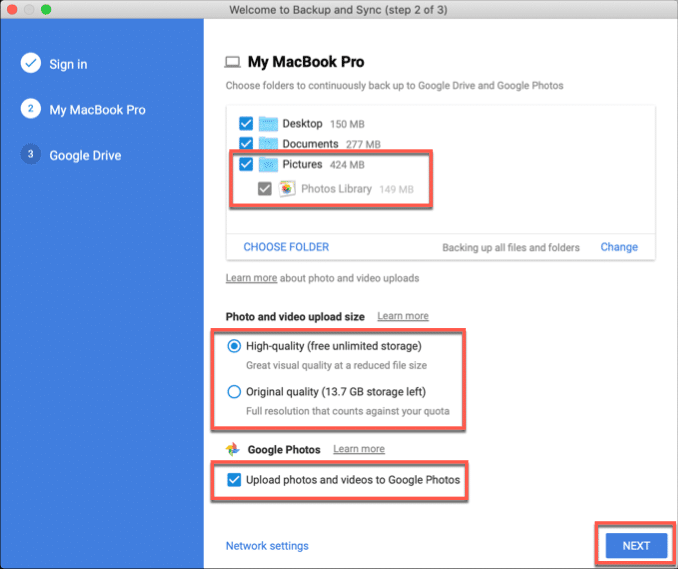Click the Sign in checkmark icon

(x=31, y=64)
